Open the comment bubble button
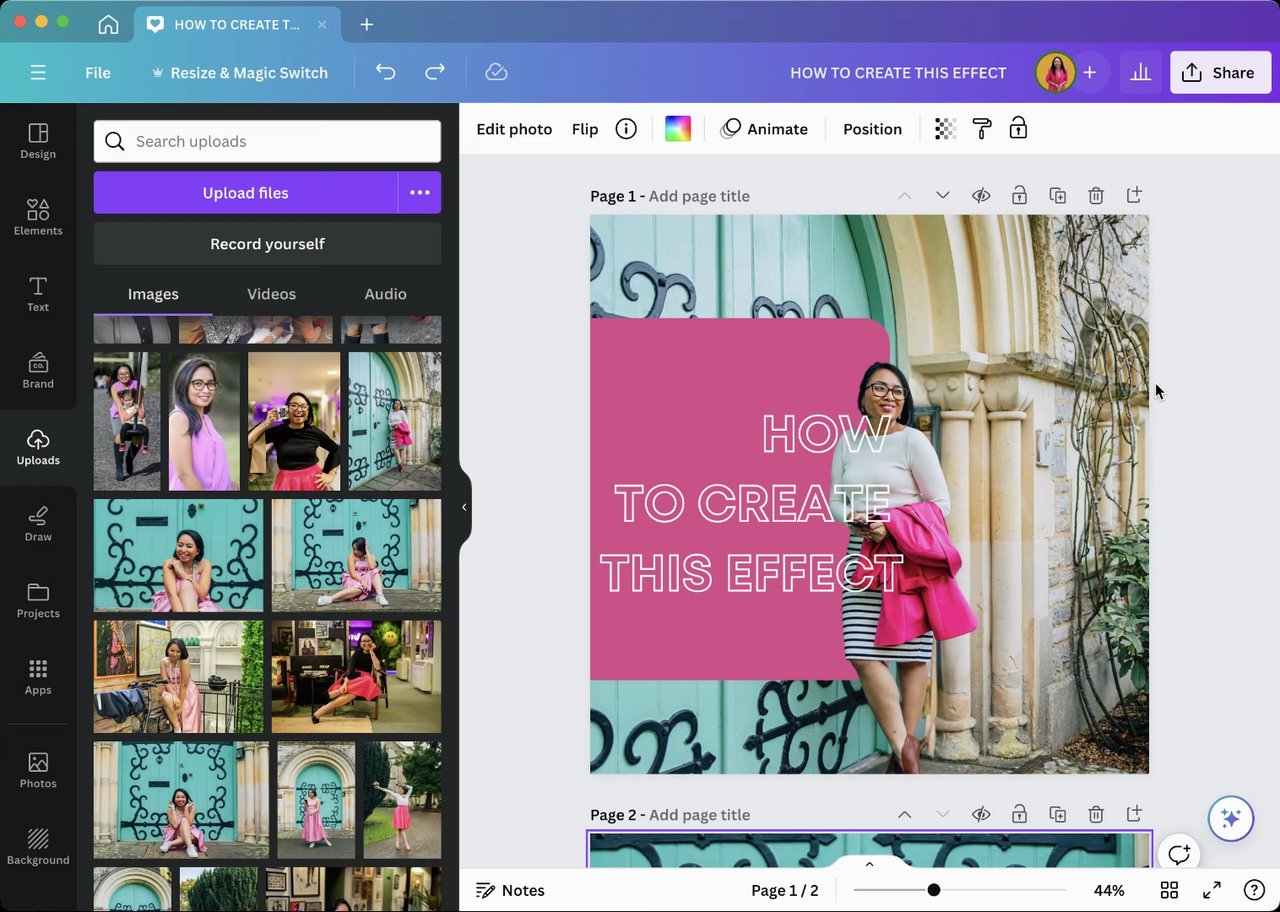The image size is (1280, 912). coord(1179,855)
